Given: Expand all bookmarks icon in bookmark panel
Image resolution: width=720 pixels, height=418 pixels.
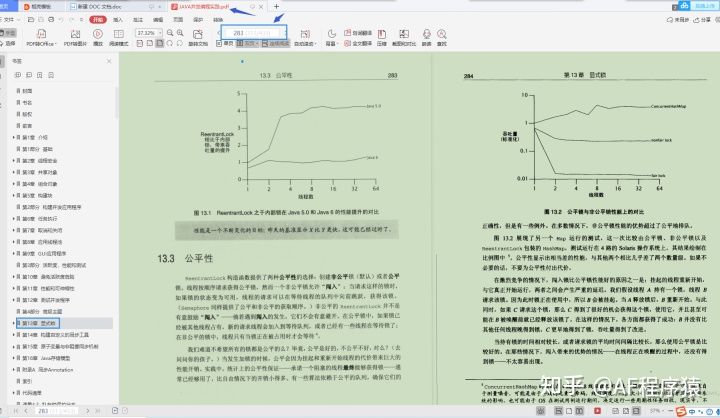Looking at the screenshot, I should [x=18, y=75].
